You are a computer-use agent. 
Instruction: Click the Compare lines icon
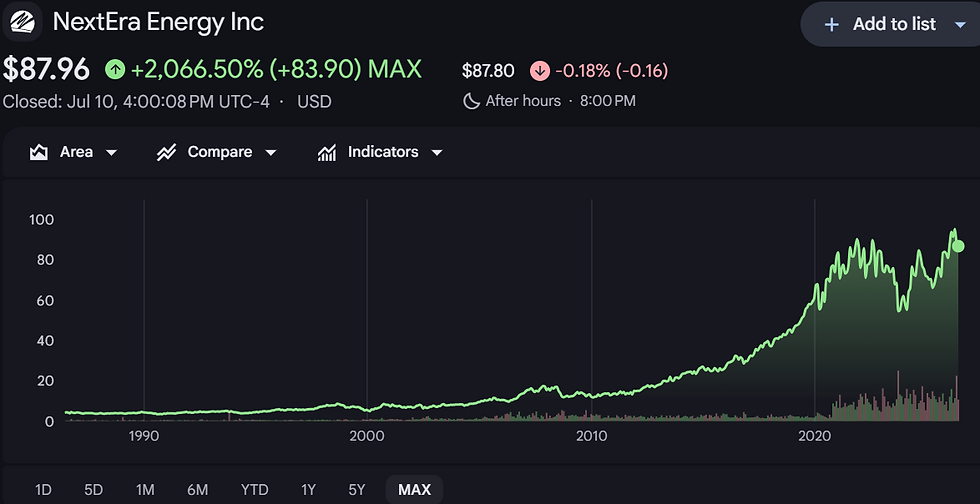pyautogui.click(x=166, y=152)
